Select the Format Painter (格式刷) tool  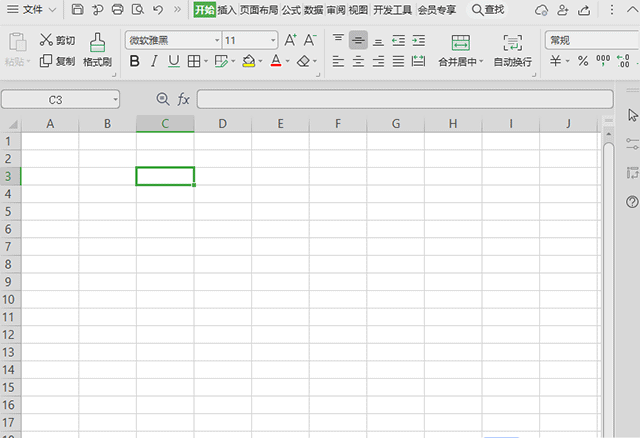coord(97,50)
